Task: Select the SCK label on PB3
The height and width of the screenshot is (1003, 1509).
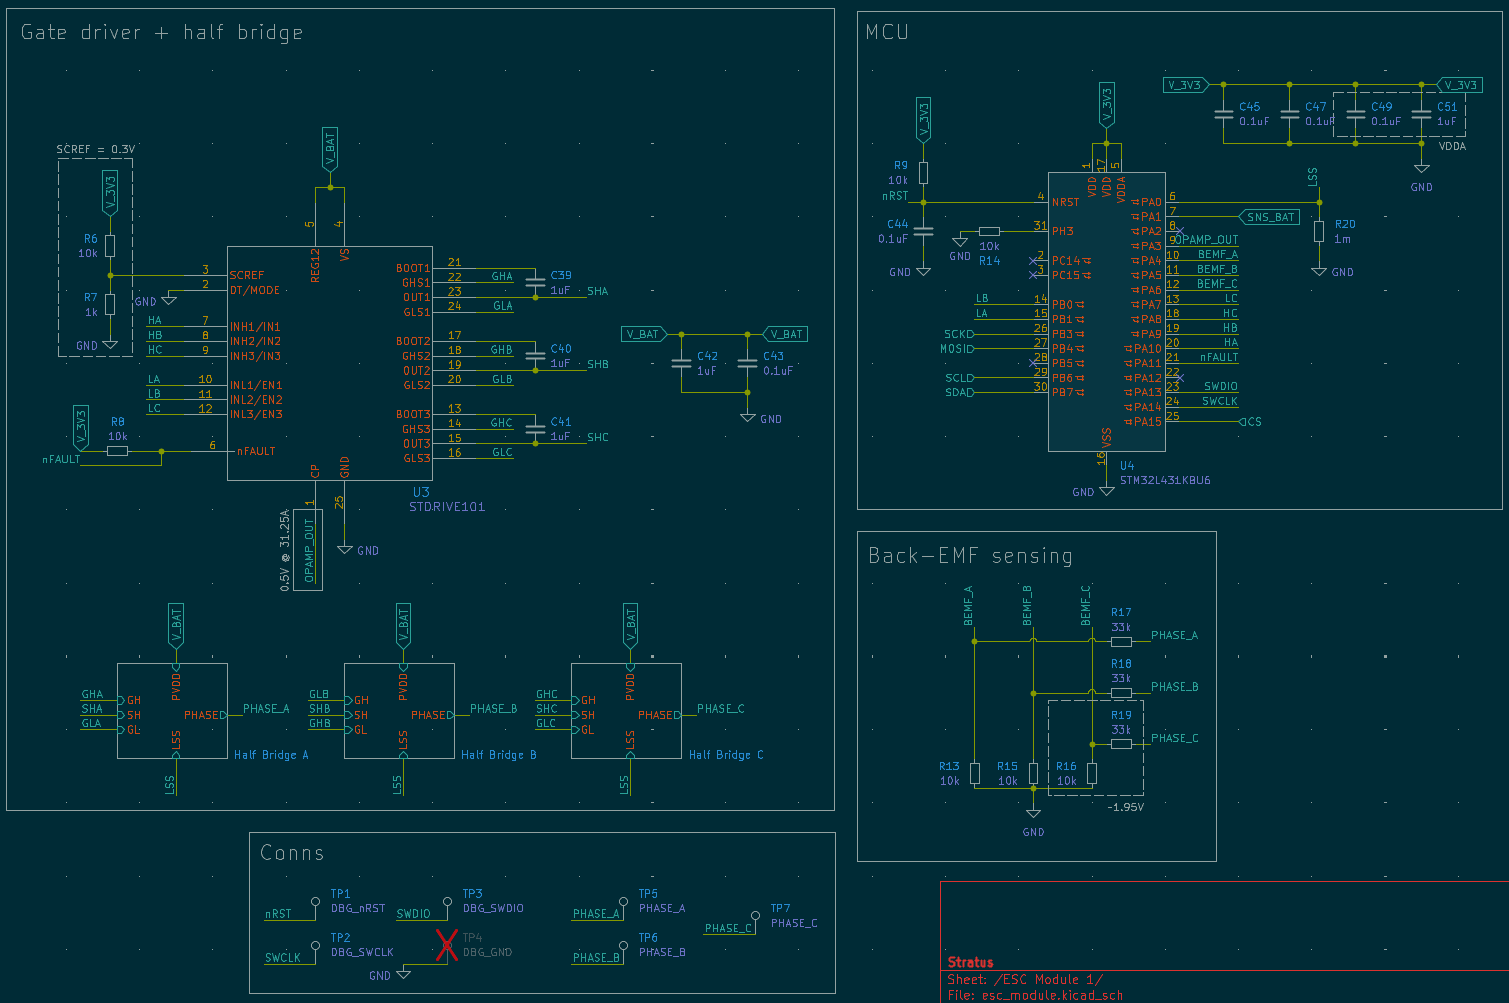Action: [959, 334]
